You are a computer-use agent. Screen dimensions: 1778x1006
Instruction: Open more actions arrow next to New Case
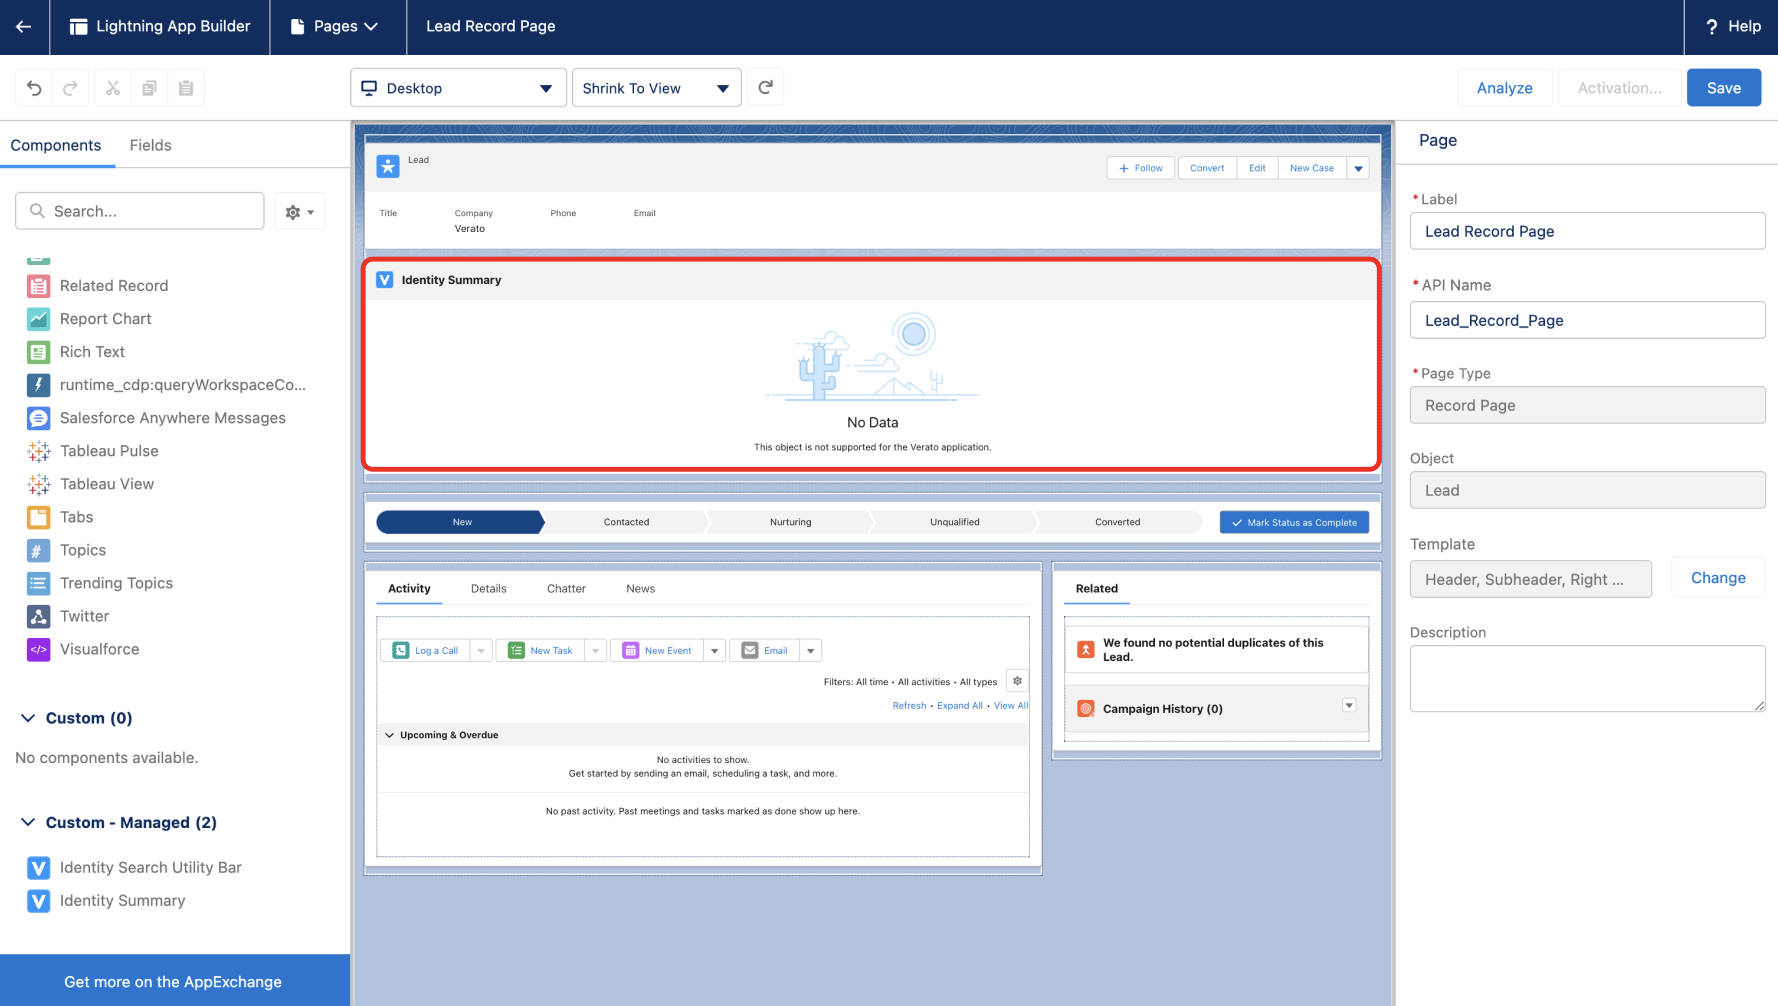(1358, 168)
